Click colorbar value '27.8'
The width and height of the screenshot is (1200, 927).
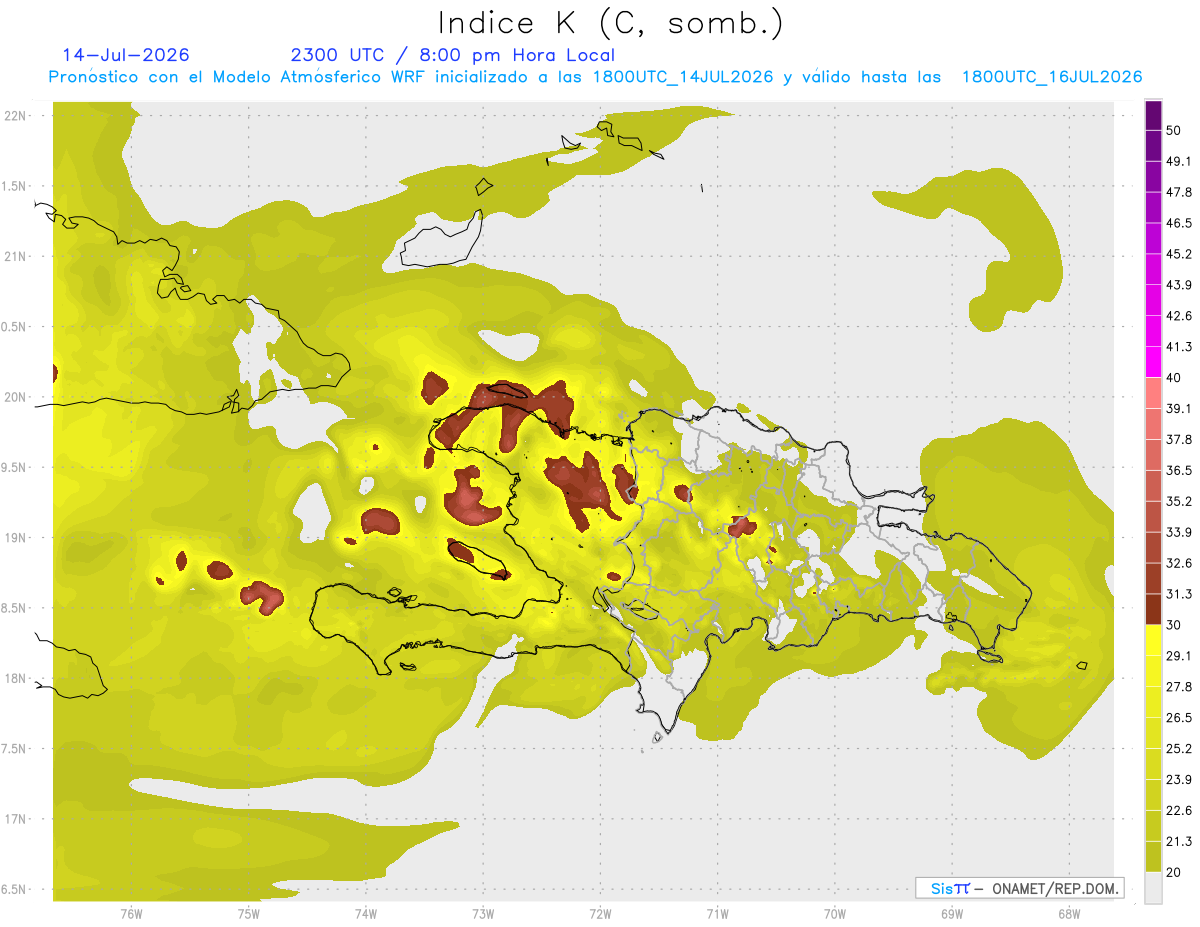[x=1179, y=687]
